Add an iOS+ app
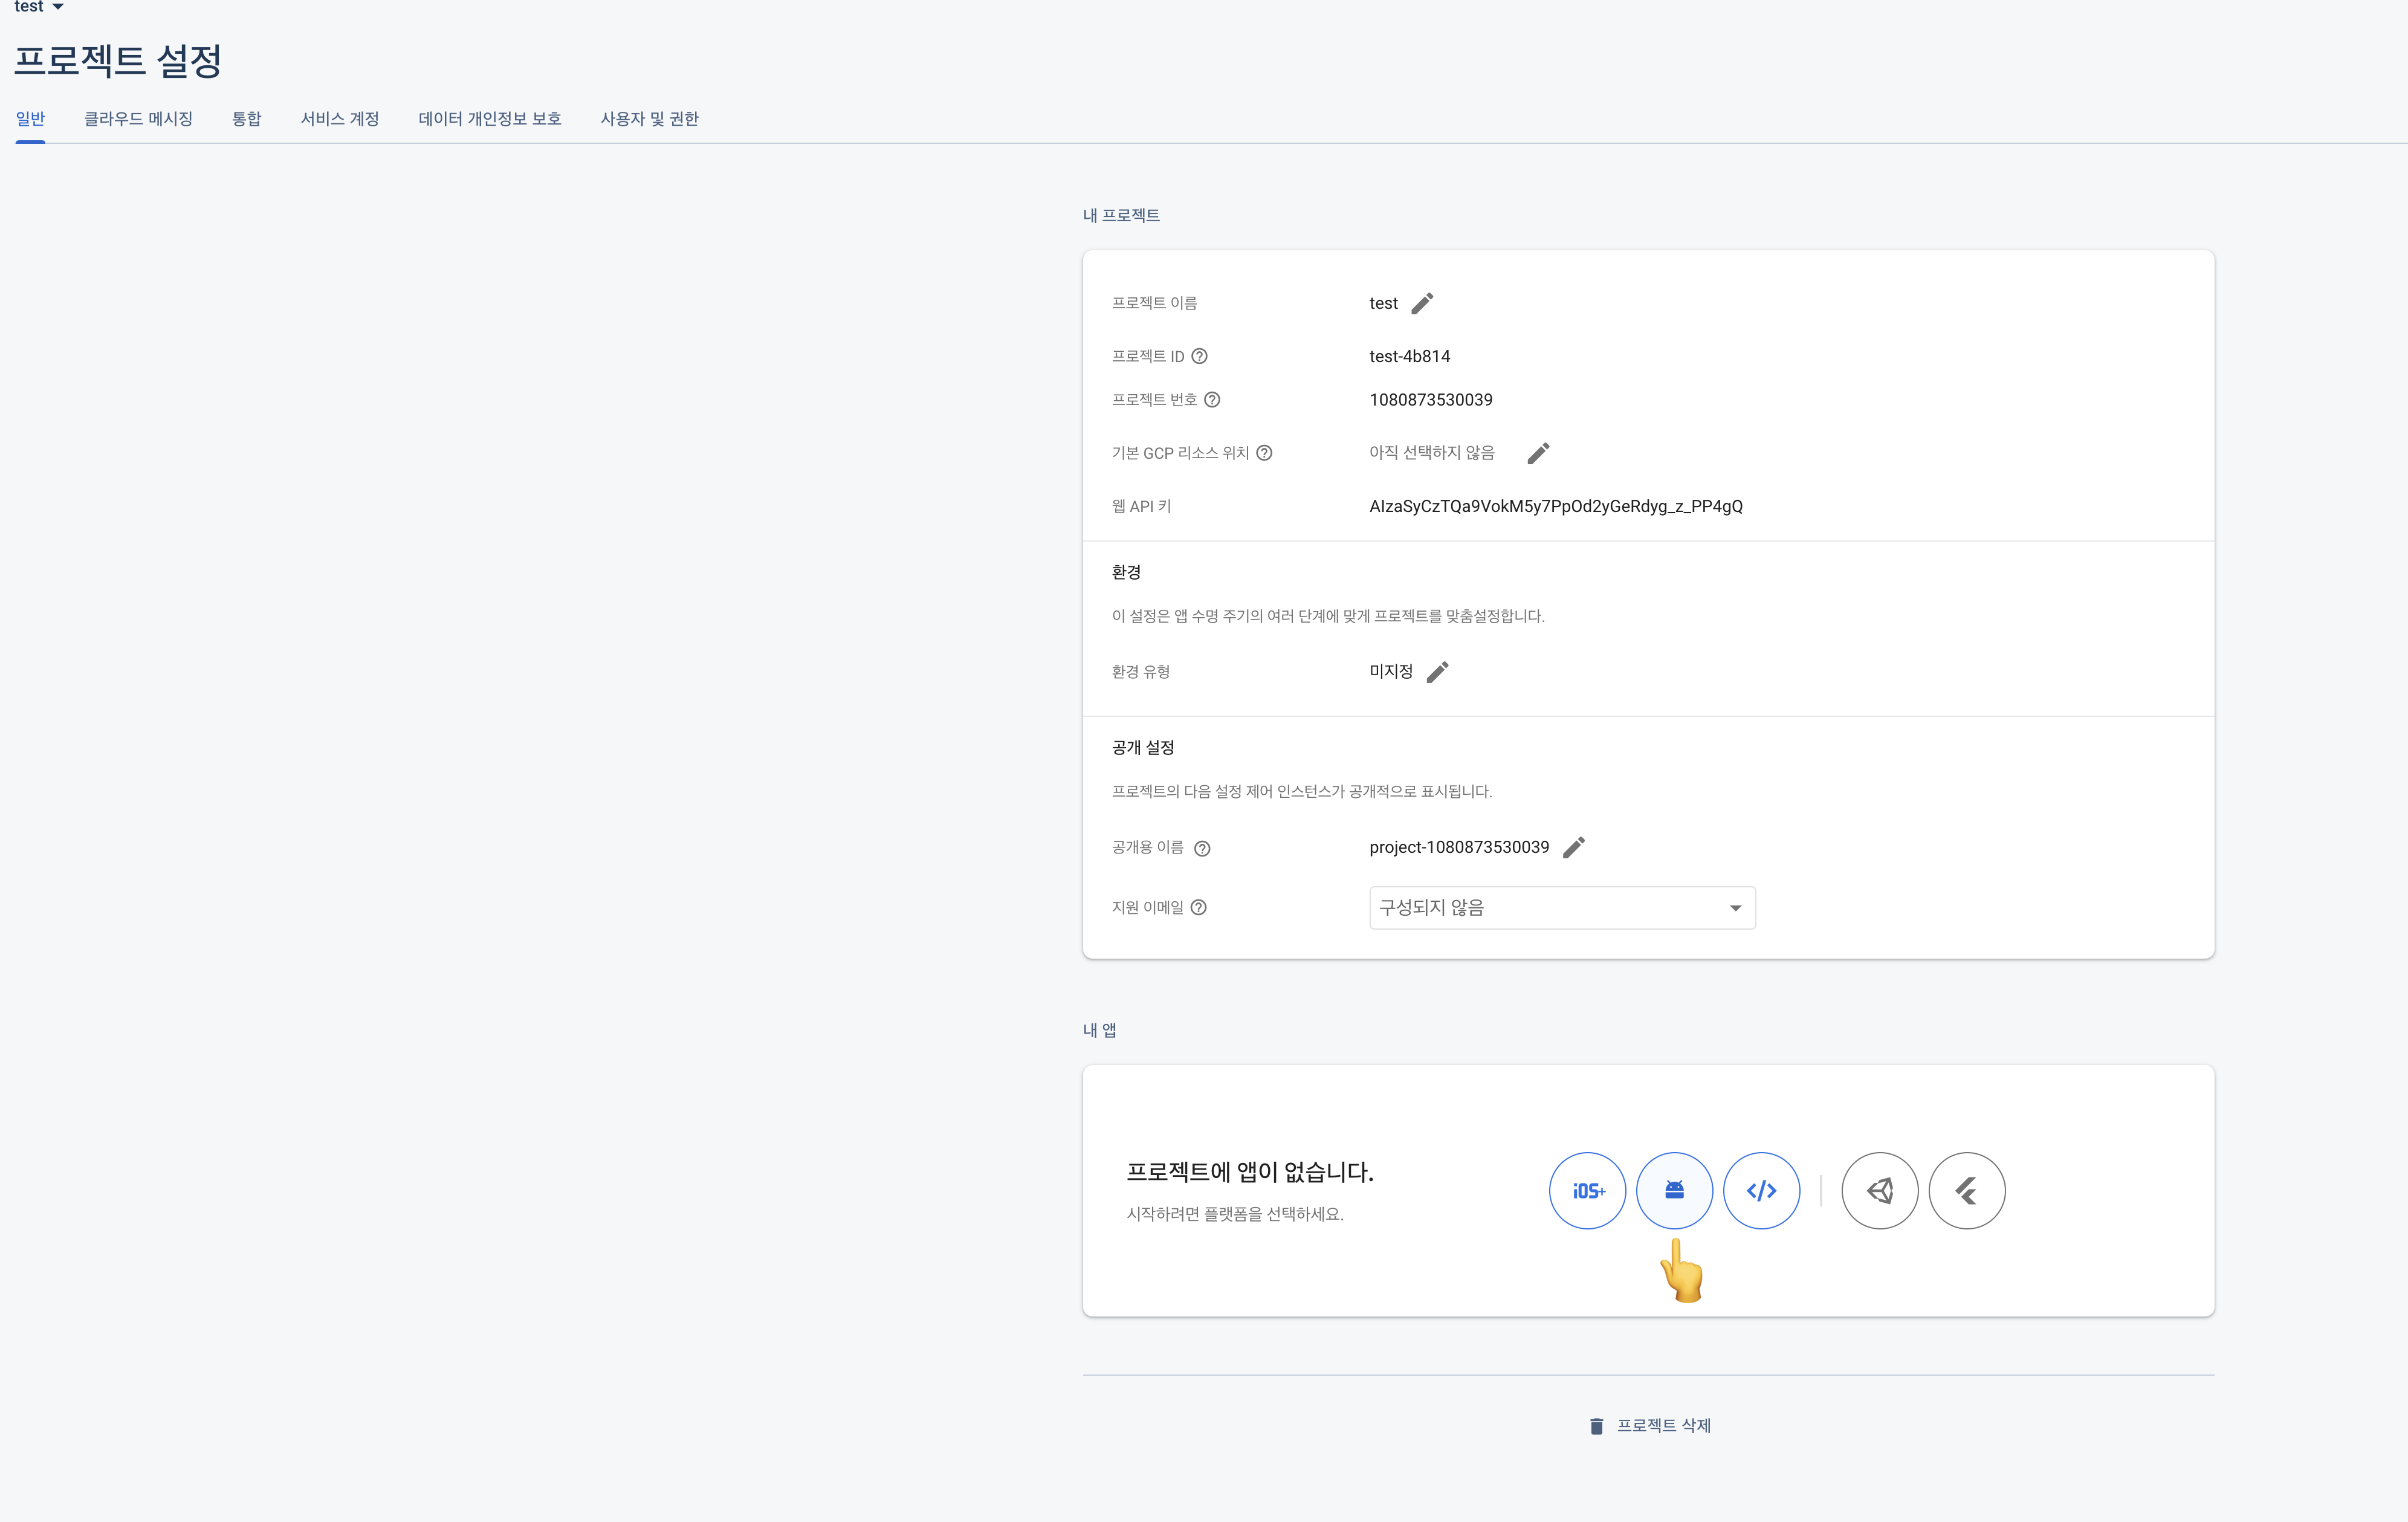2408x1522 pixels. pos(1587,1190)
